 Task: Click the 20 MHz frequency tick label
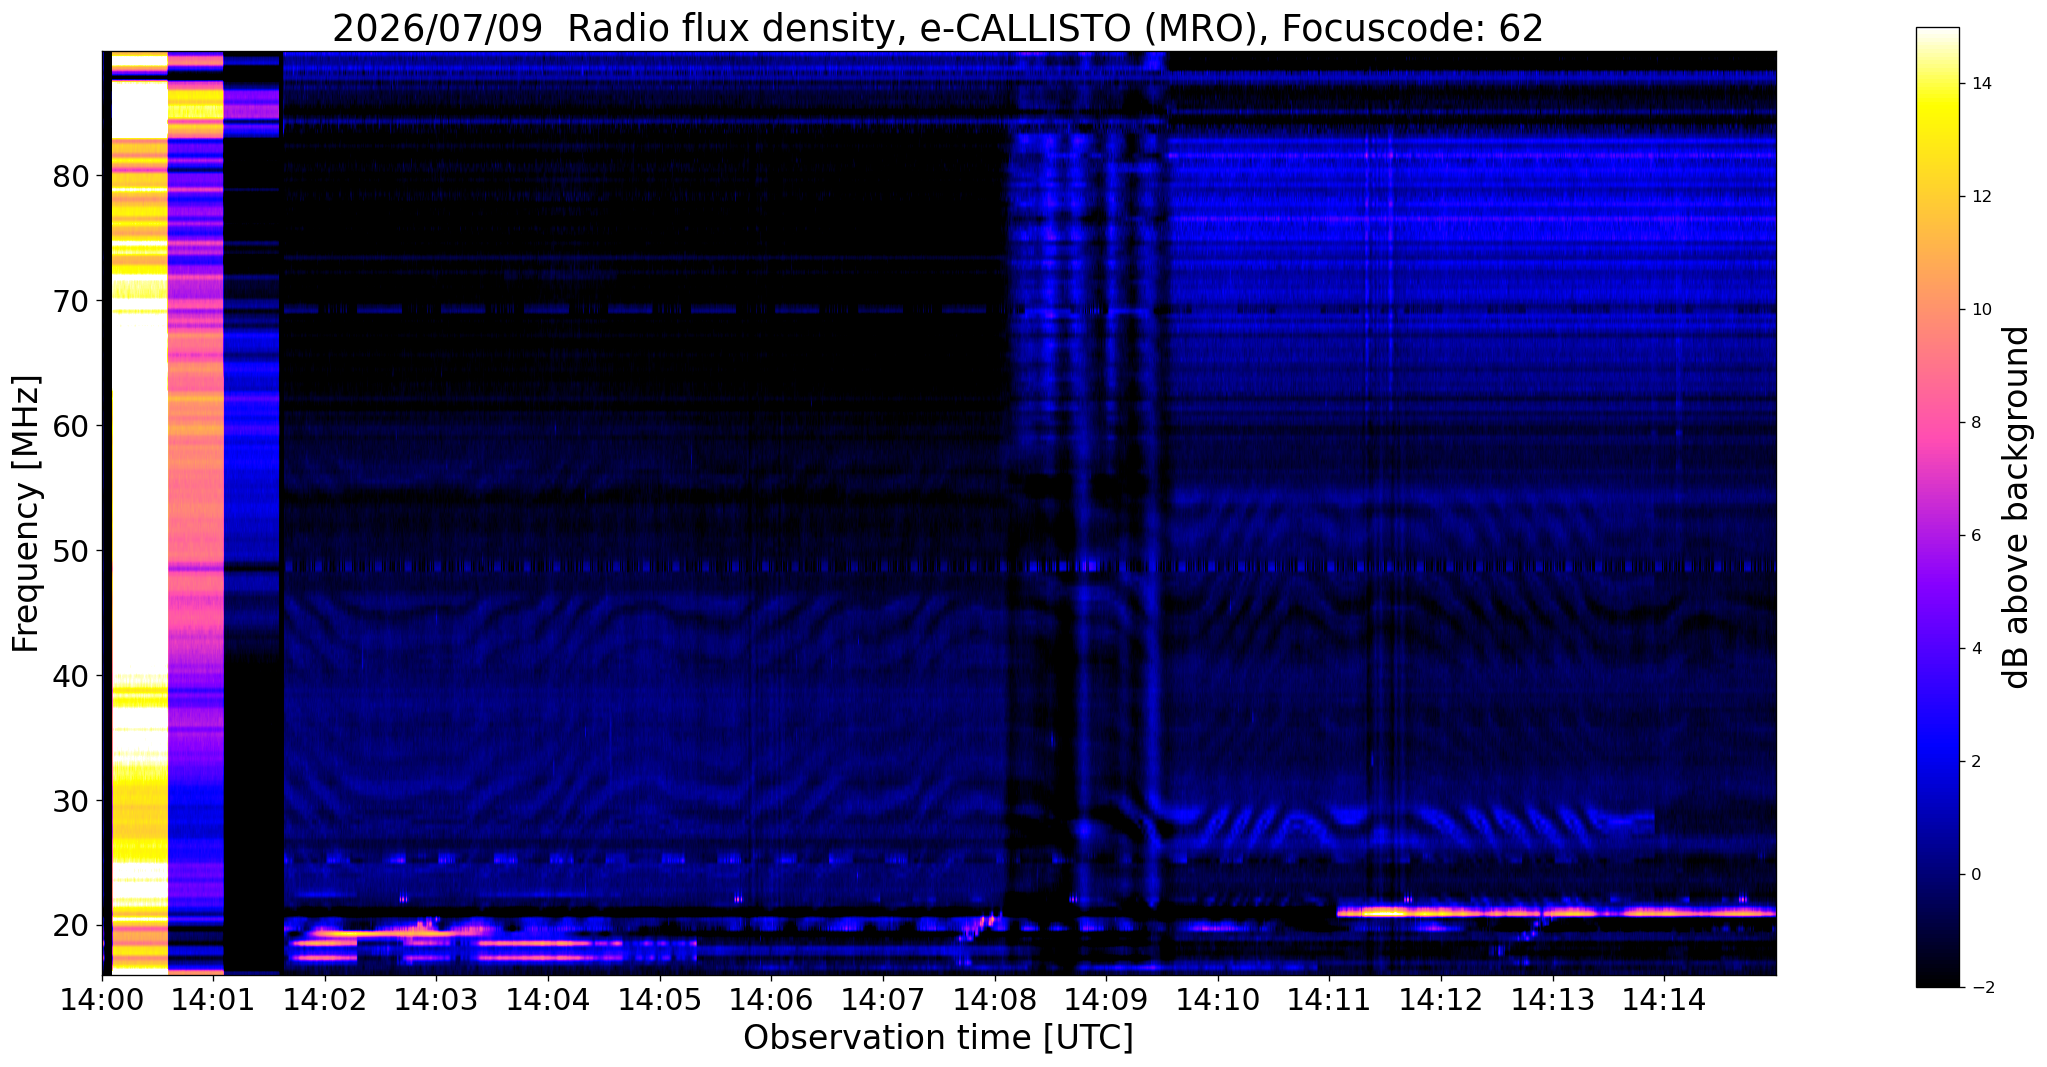[x=71, y=926]
